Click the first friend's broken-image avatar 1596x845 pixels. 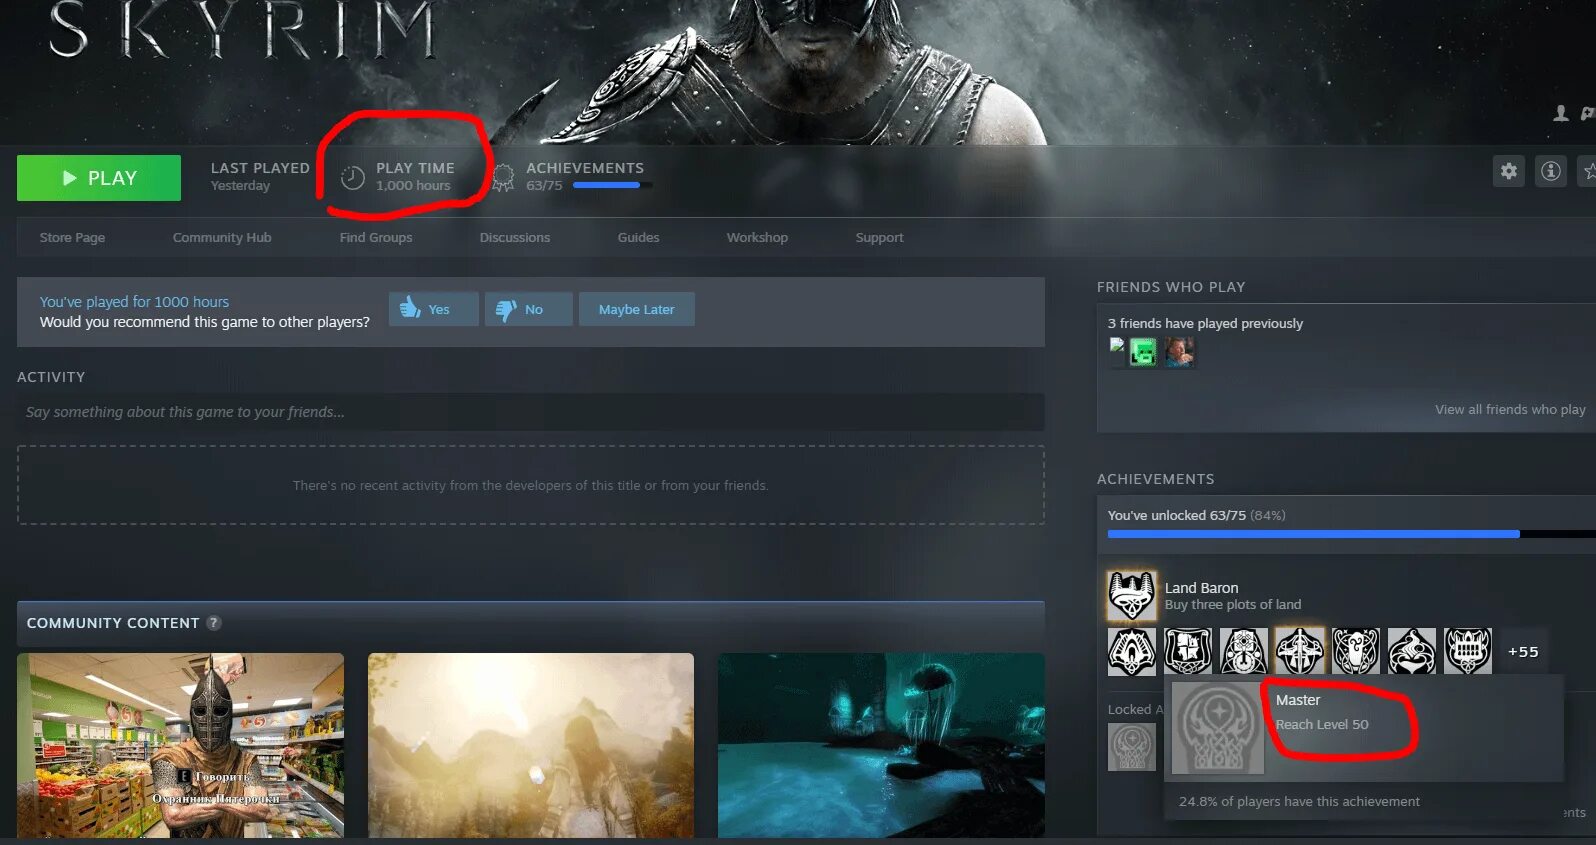[x=1117, y=351]
